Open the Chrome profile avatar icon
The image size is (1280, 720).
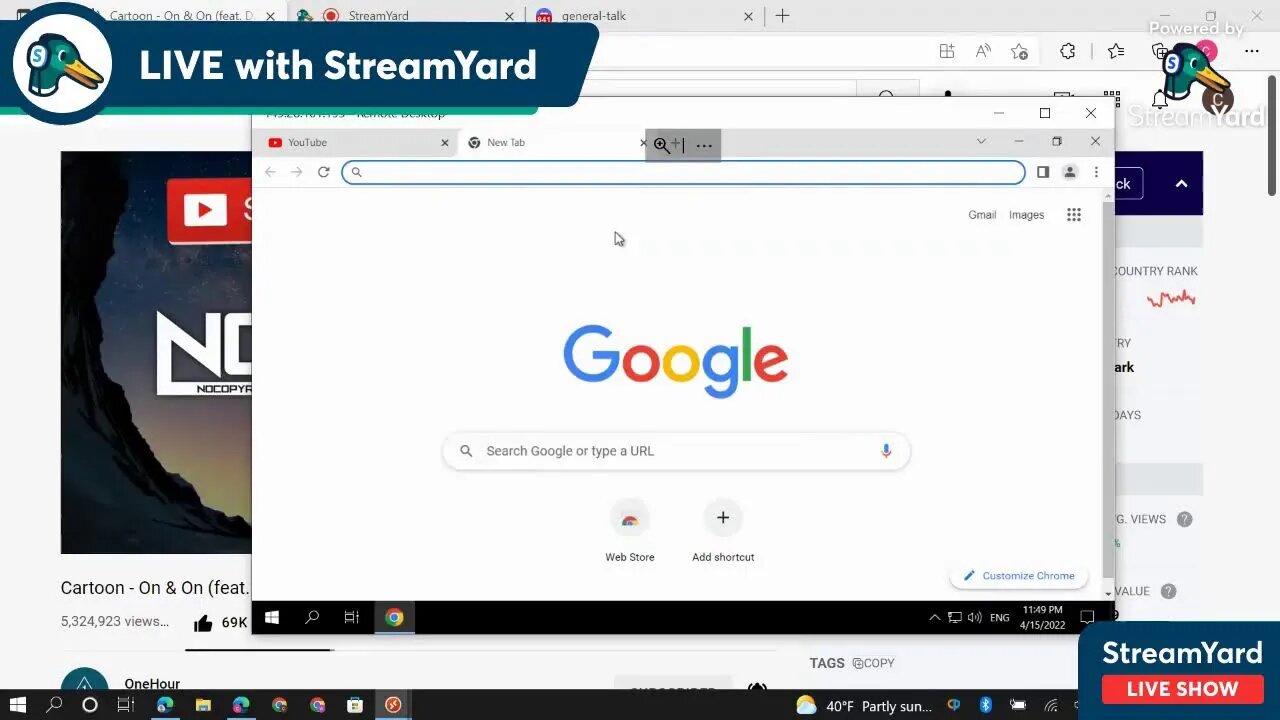1069,172
